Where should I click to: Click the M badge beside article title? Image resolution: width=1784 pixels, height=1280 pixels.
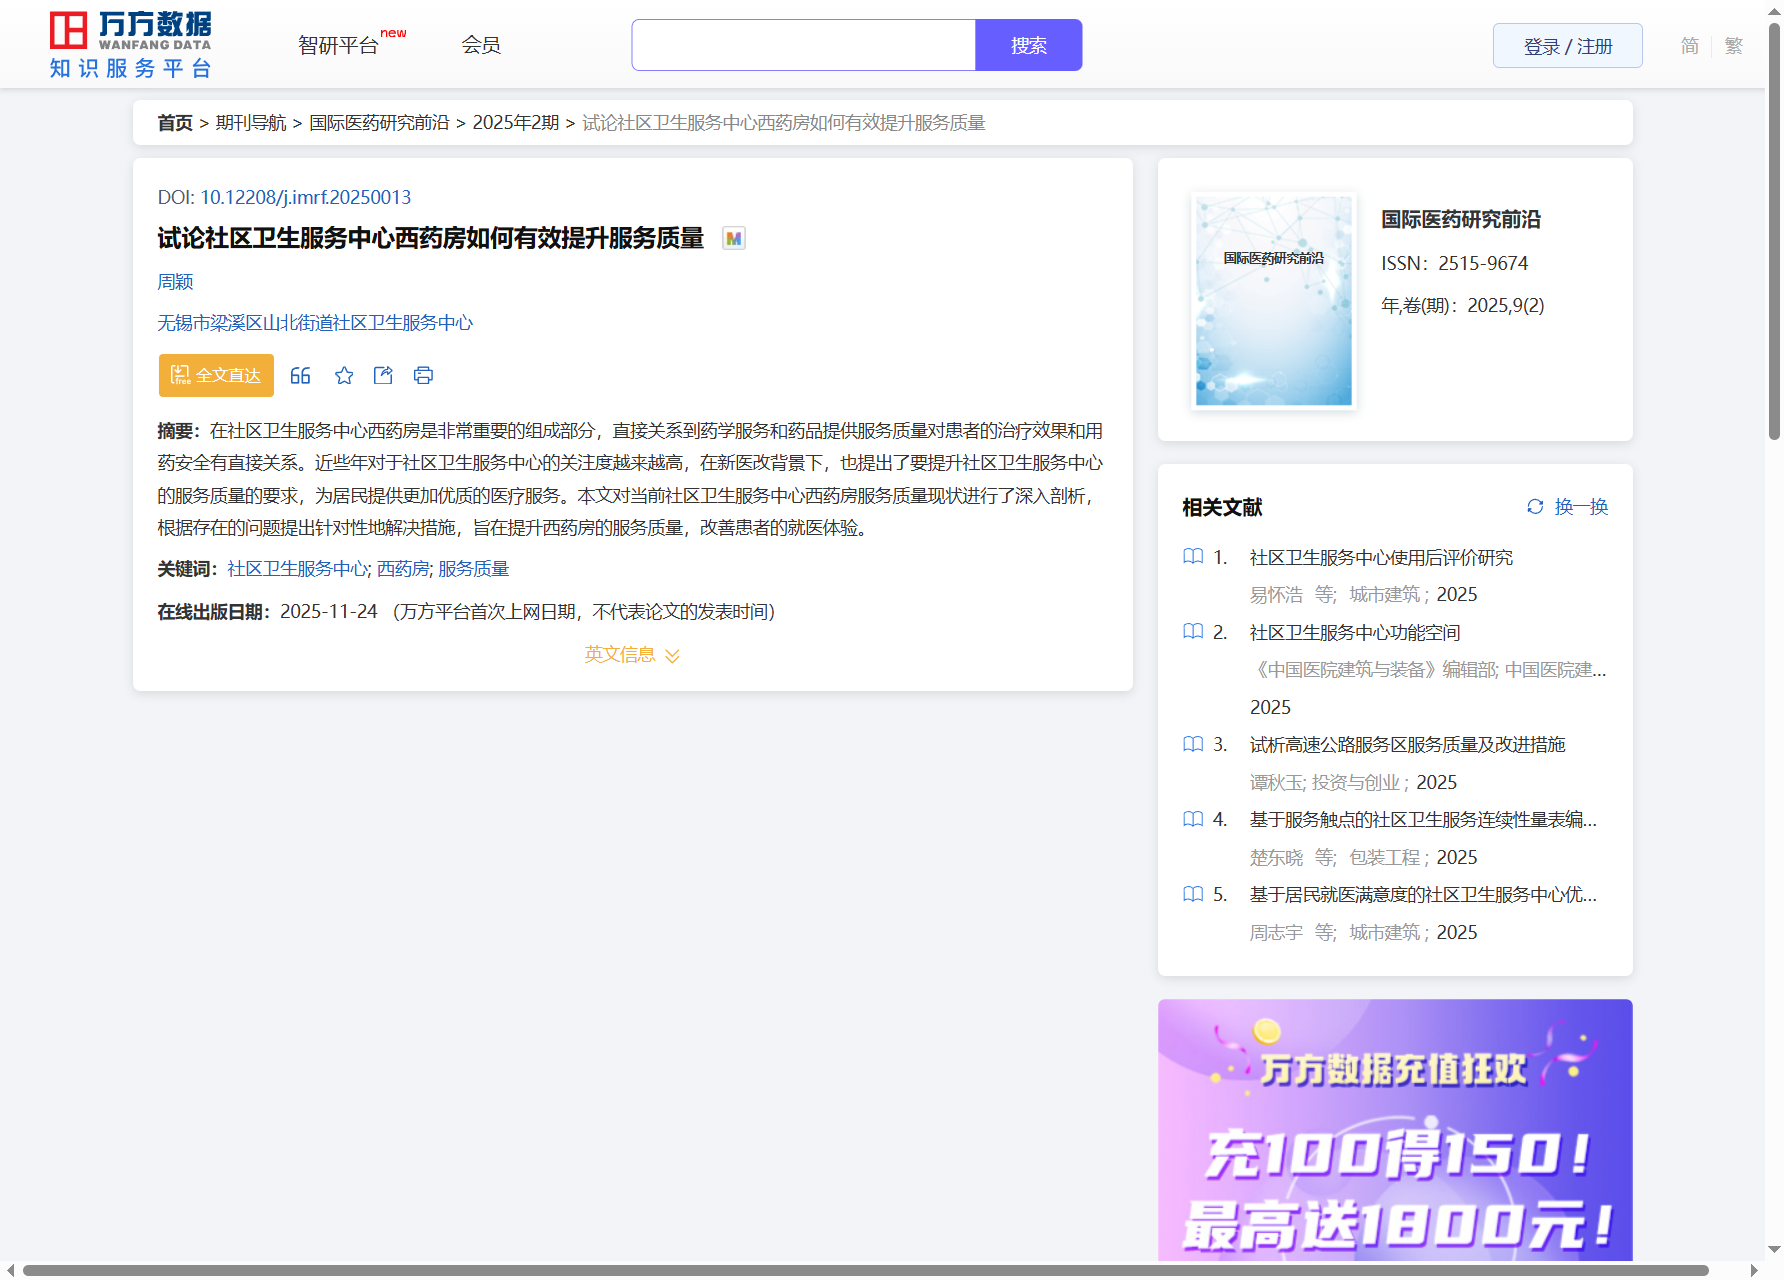[734, 239]
